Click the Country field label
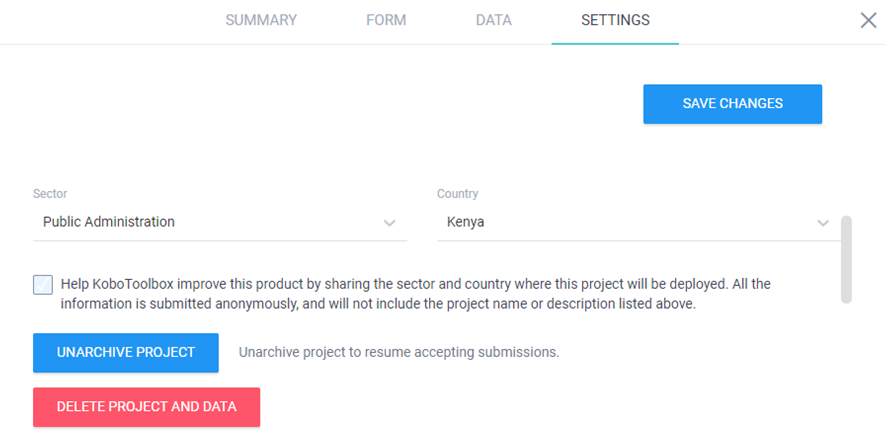 (457, 194)
